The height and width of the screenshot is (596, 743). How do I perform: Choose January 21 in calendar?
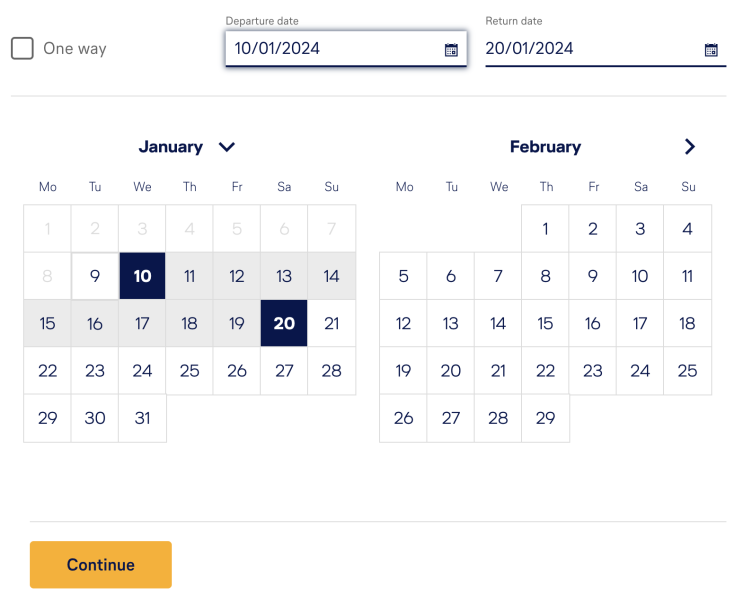pos(332,323)
